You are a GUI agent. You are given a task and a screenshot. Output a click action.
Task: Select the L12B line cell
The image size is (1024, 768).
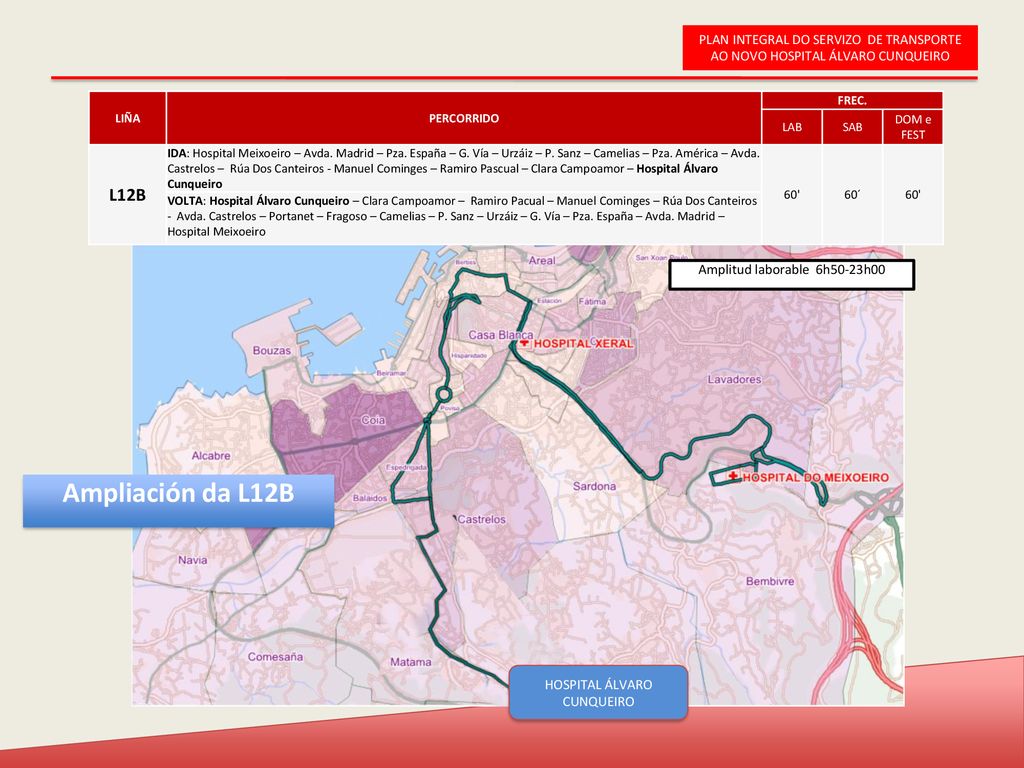pyautogui.click(x=127, y=195)
